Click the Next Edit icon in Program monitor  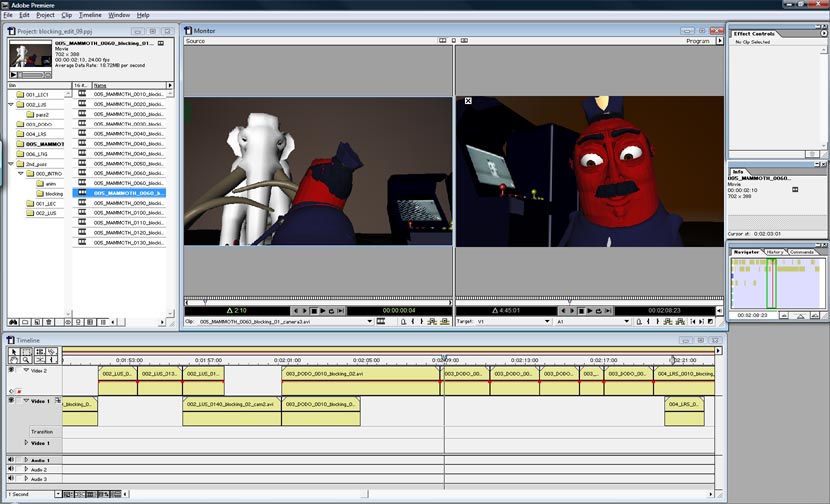[702, 321]
